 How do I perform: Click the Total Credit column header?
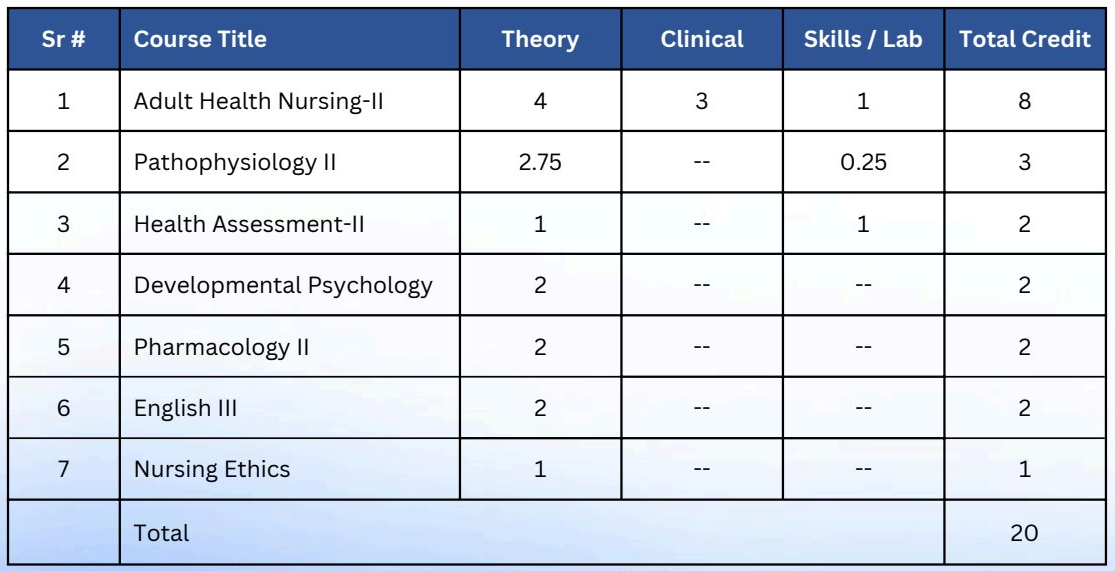pos(1025,39)
